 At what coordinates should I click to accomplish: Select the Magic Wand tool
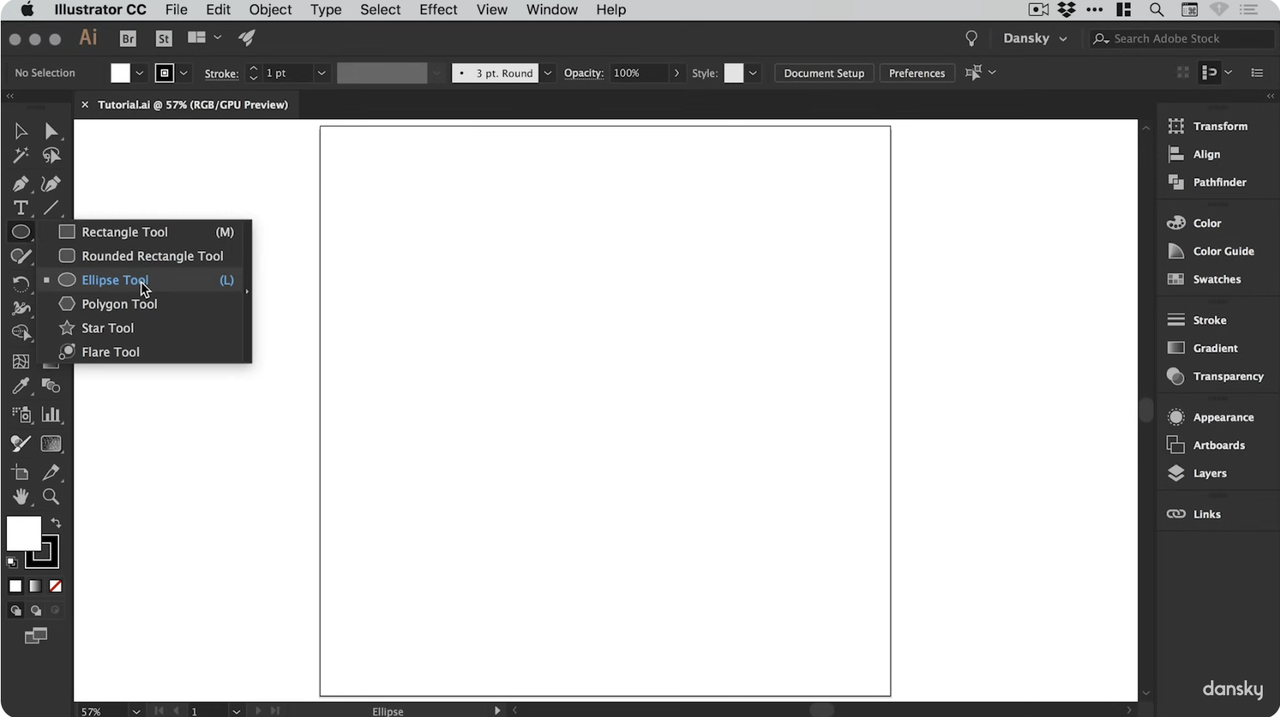click(x=20, y=155)
